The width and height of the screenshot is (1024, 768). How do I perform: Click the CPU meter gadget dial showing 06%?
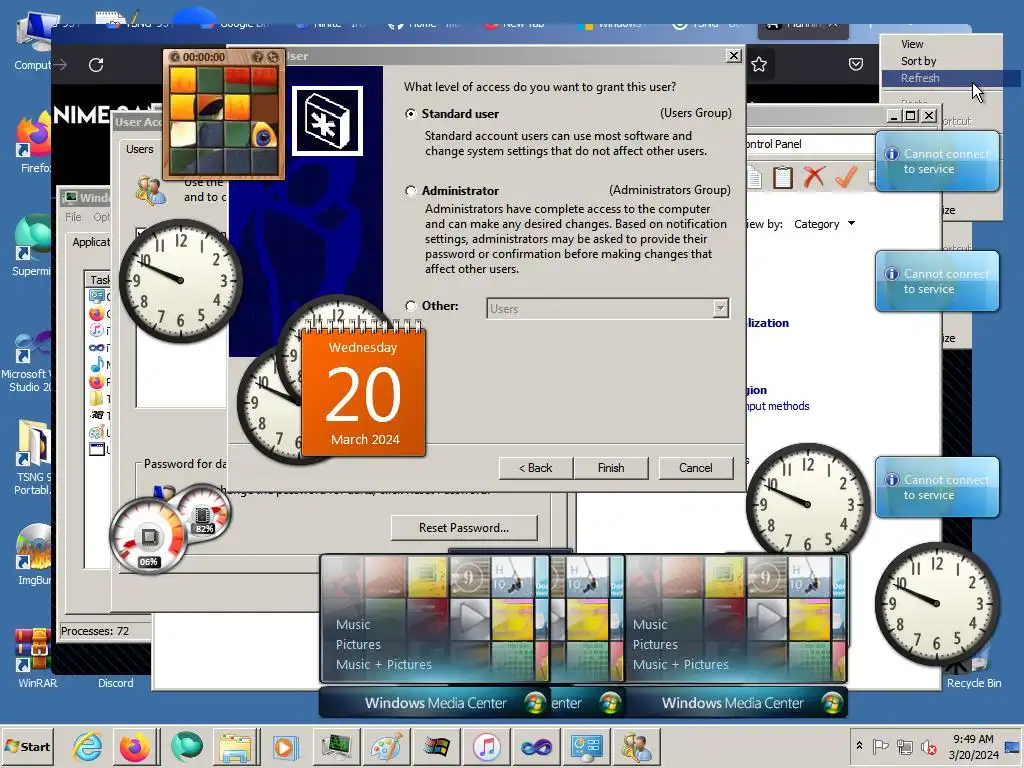click(x=148, y=537)
